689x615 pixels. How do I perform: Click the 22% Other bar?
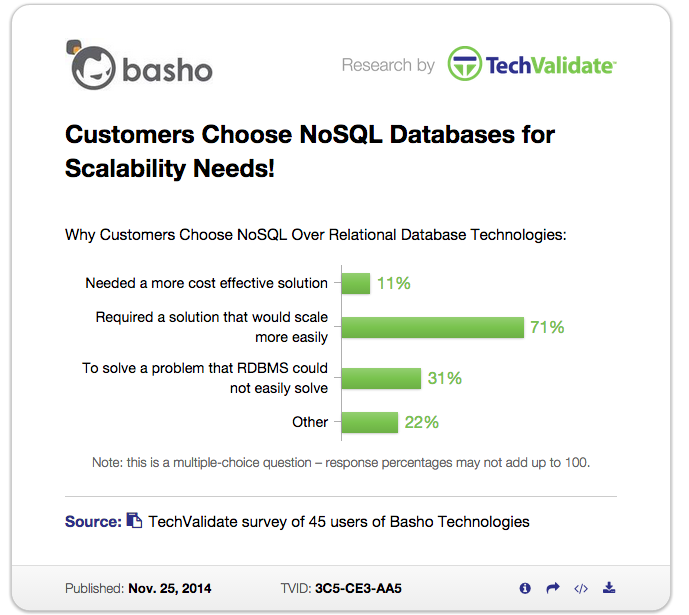pos(370,423)
